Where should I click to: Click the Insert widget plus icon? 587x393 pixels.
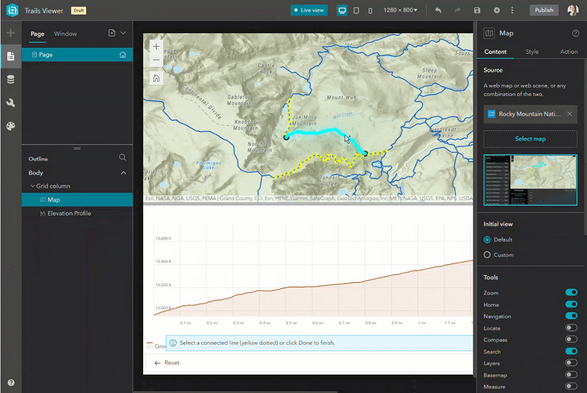click(x=10, y=33)
